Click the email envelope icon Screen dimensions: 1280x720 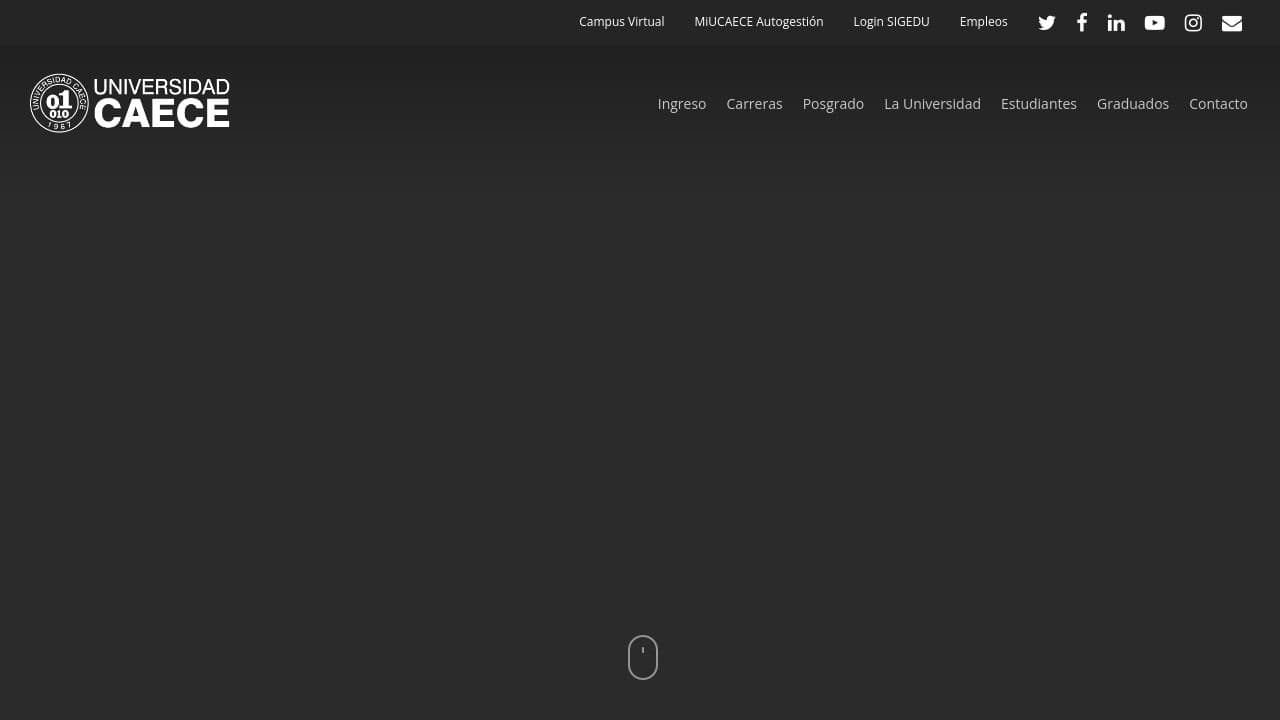click(1231, 22)
